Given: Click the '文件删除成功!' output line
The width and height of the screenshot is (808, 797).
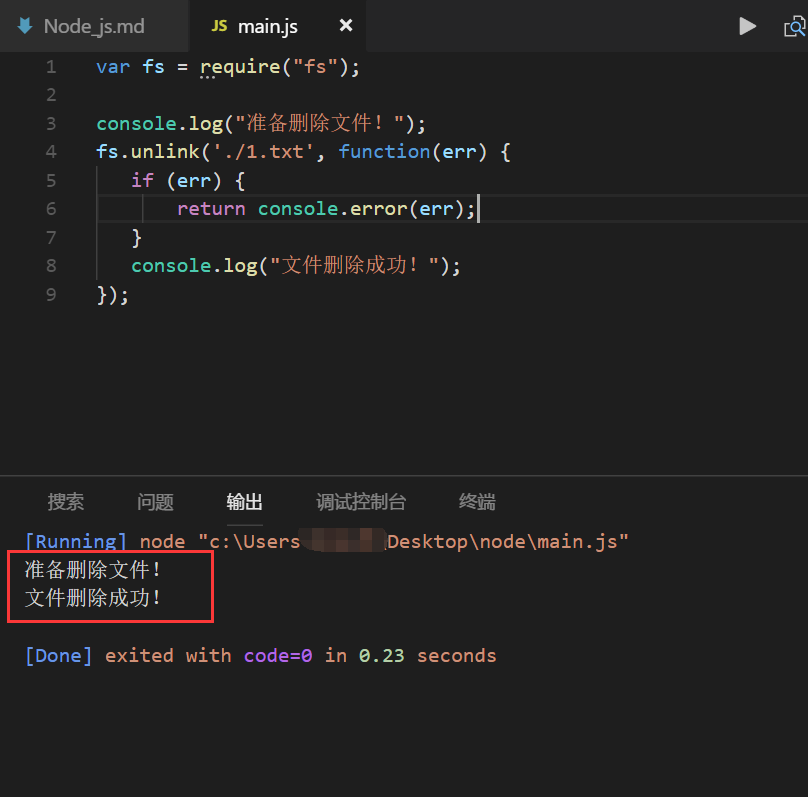Looking at the screenshot, I should click(x=93, y=599).
